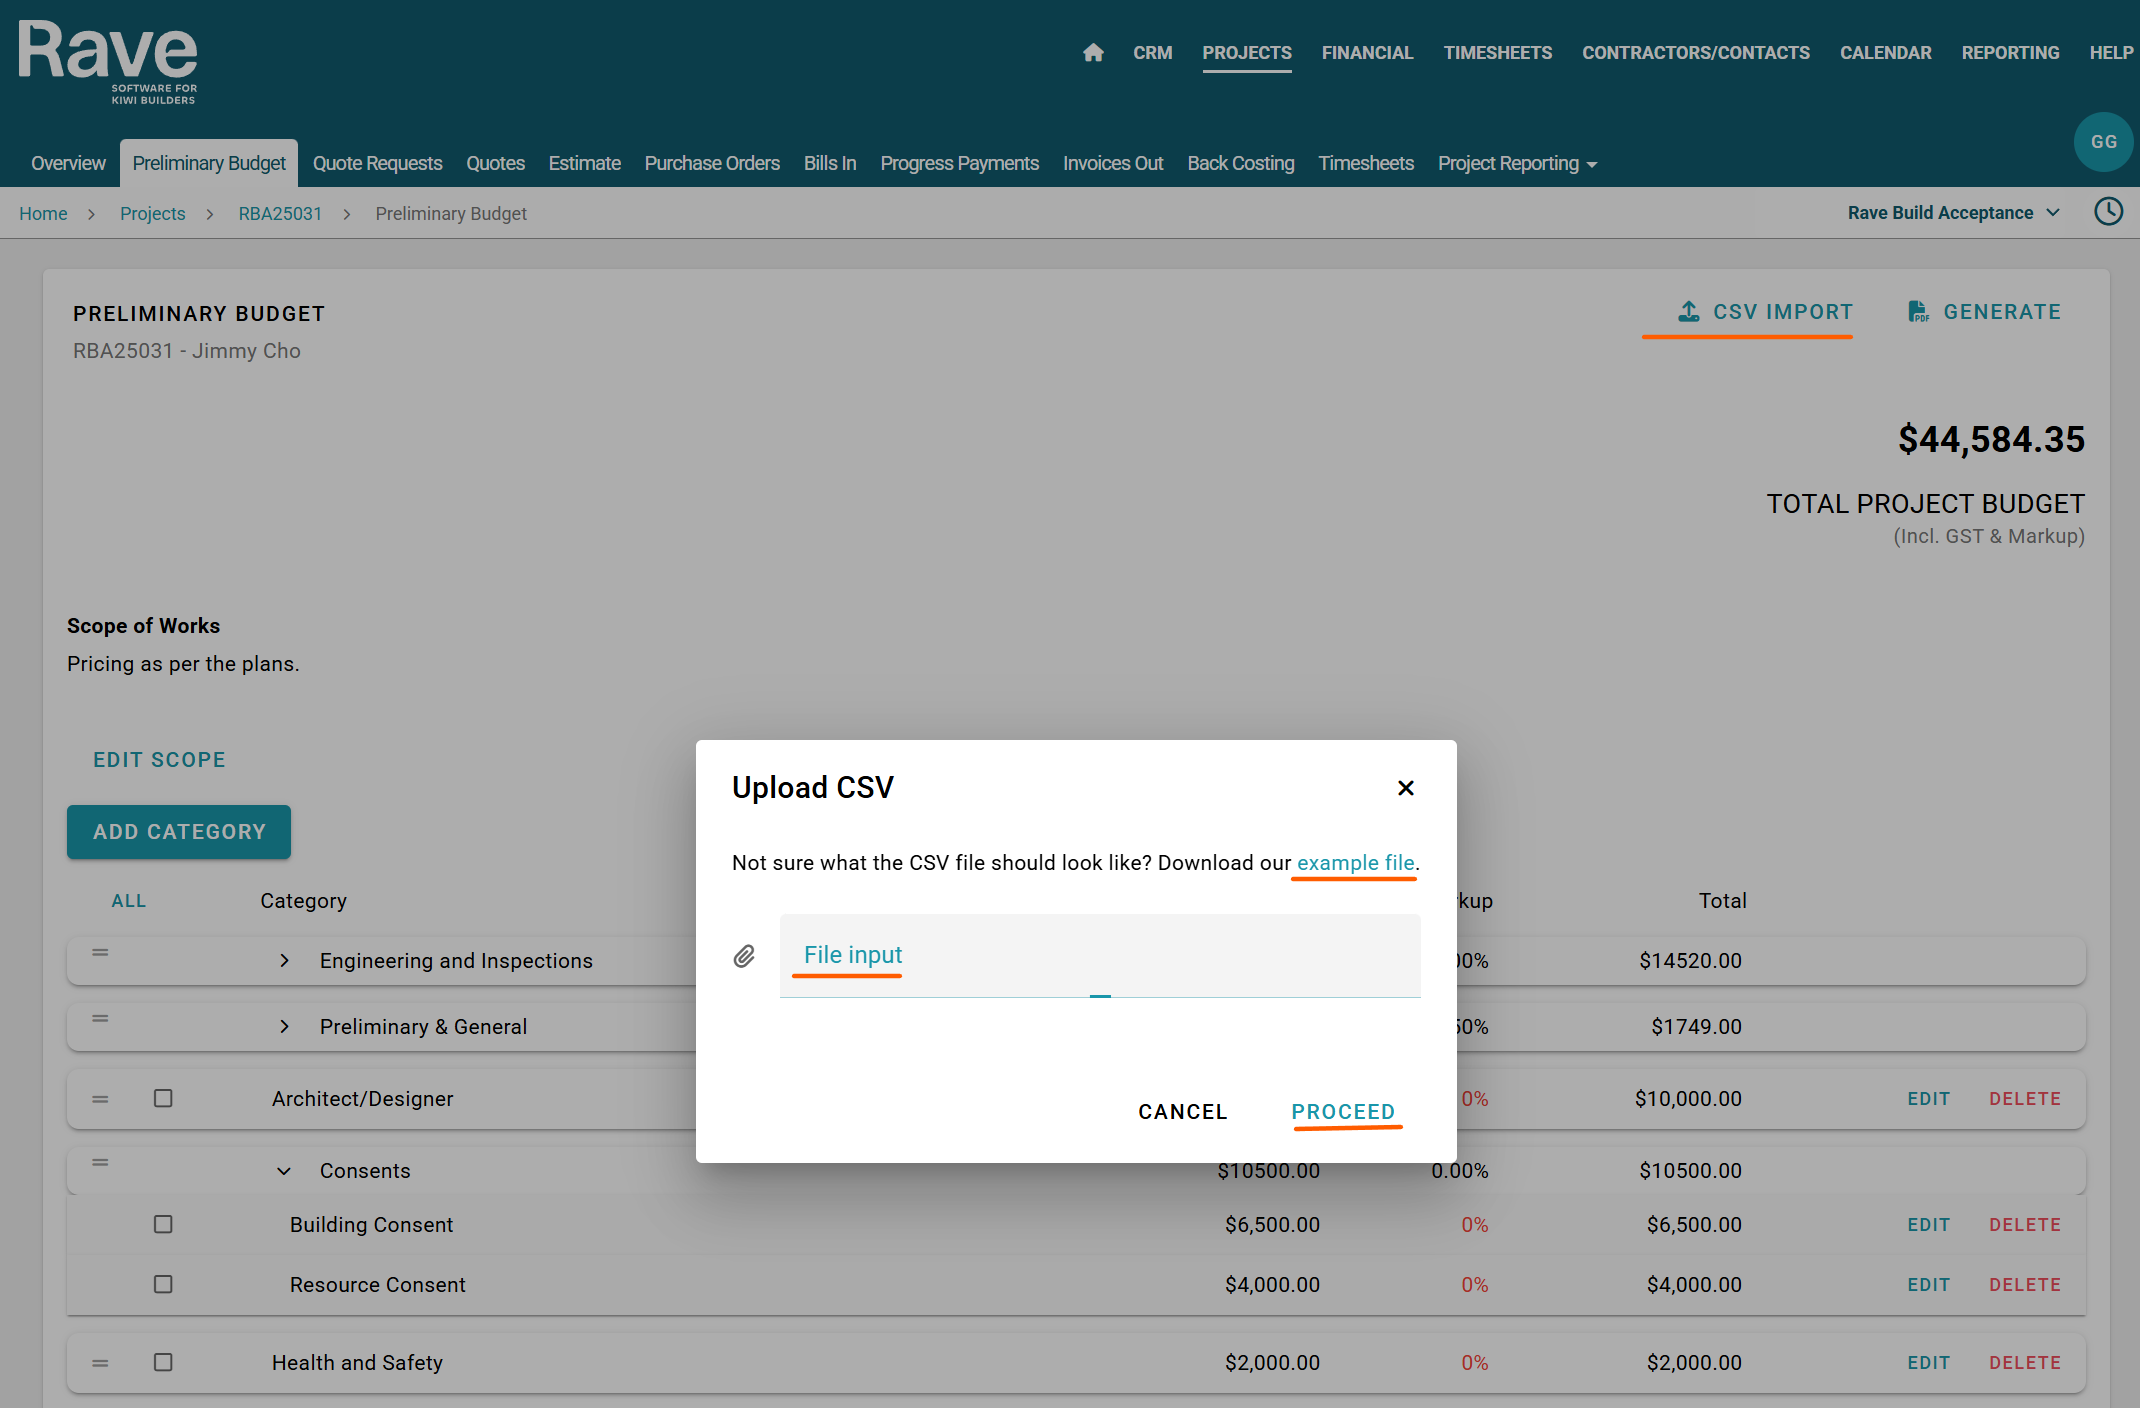
Task: Click the paperclip attachment icon
Action: coord(744,957)
